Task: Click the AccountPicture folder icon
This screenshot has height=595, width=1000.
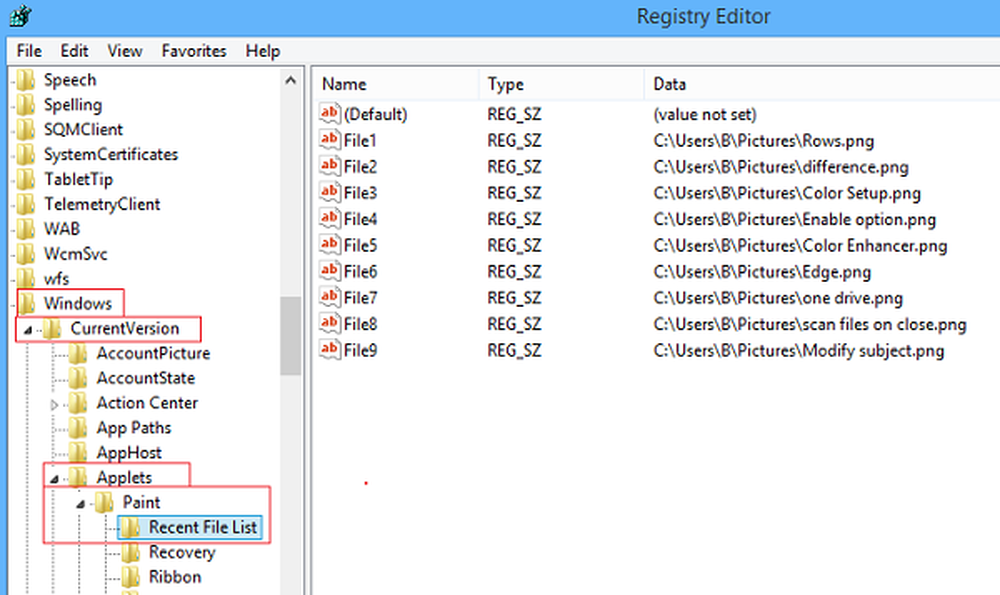Action: pos(78,354)
